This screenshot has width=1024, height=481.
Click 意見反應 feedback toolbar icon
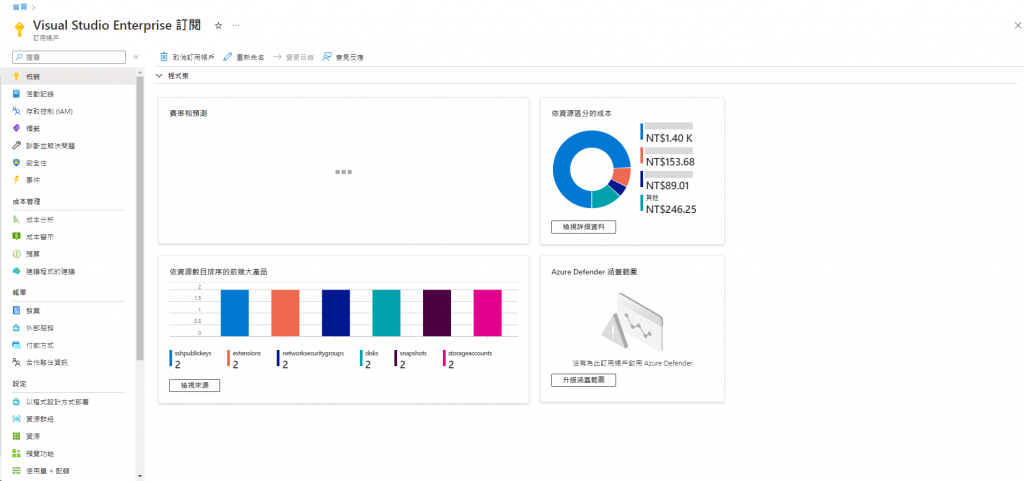pos(327,57)
